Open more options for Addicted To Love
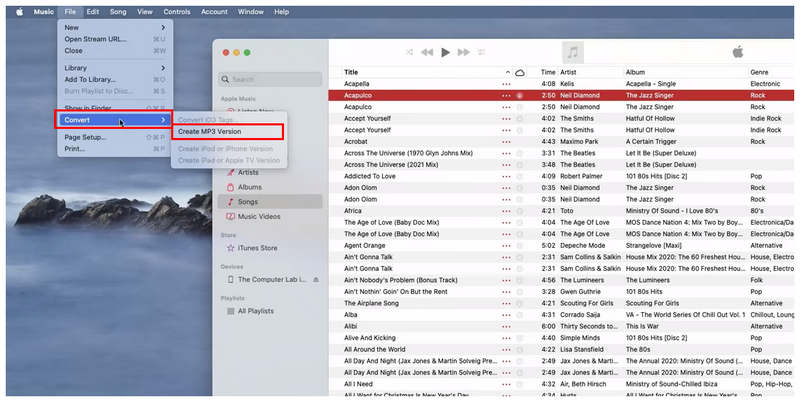 click(506, 177)
